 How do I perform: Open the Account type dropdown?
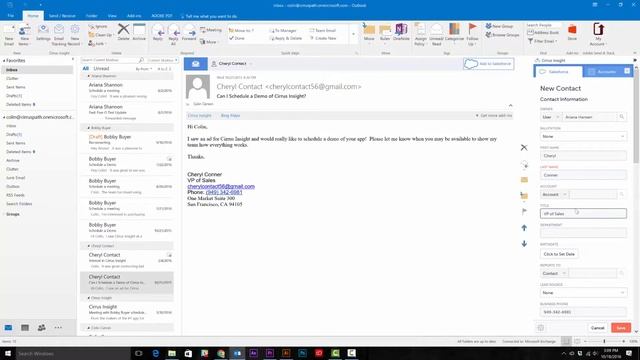554,194
